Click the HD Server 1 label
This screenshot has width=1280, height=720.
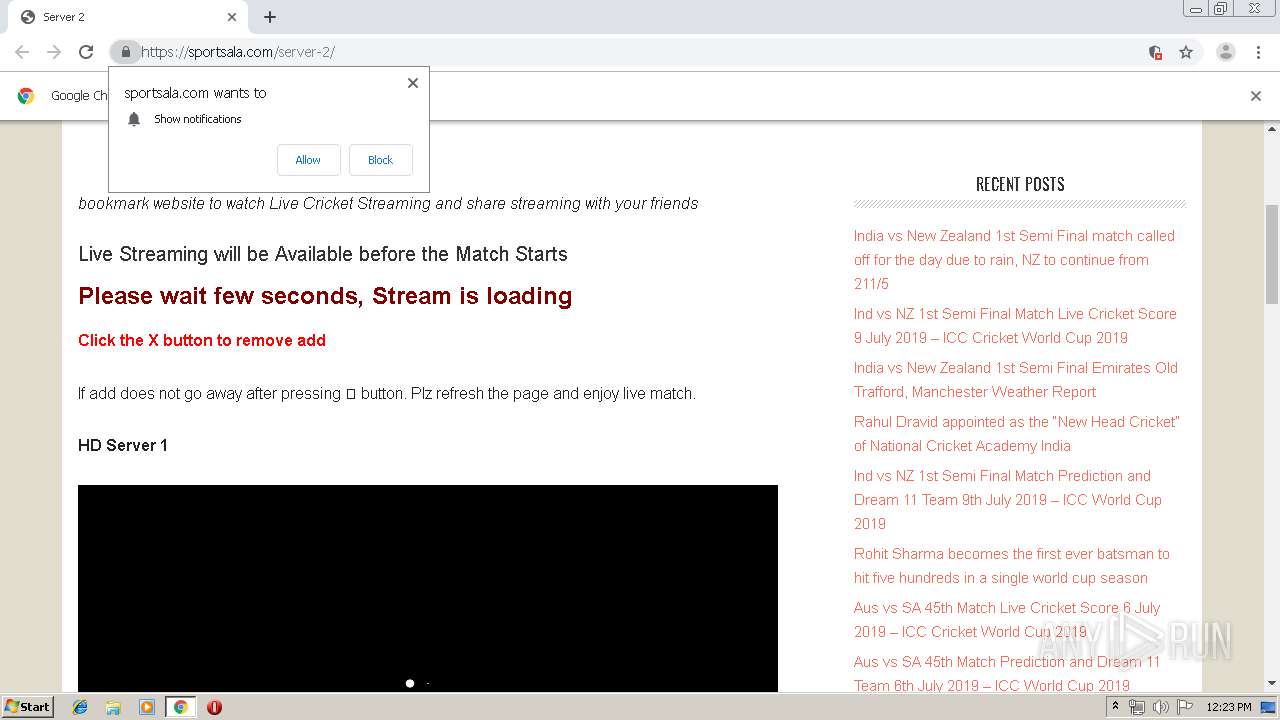[123, 445]
